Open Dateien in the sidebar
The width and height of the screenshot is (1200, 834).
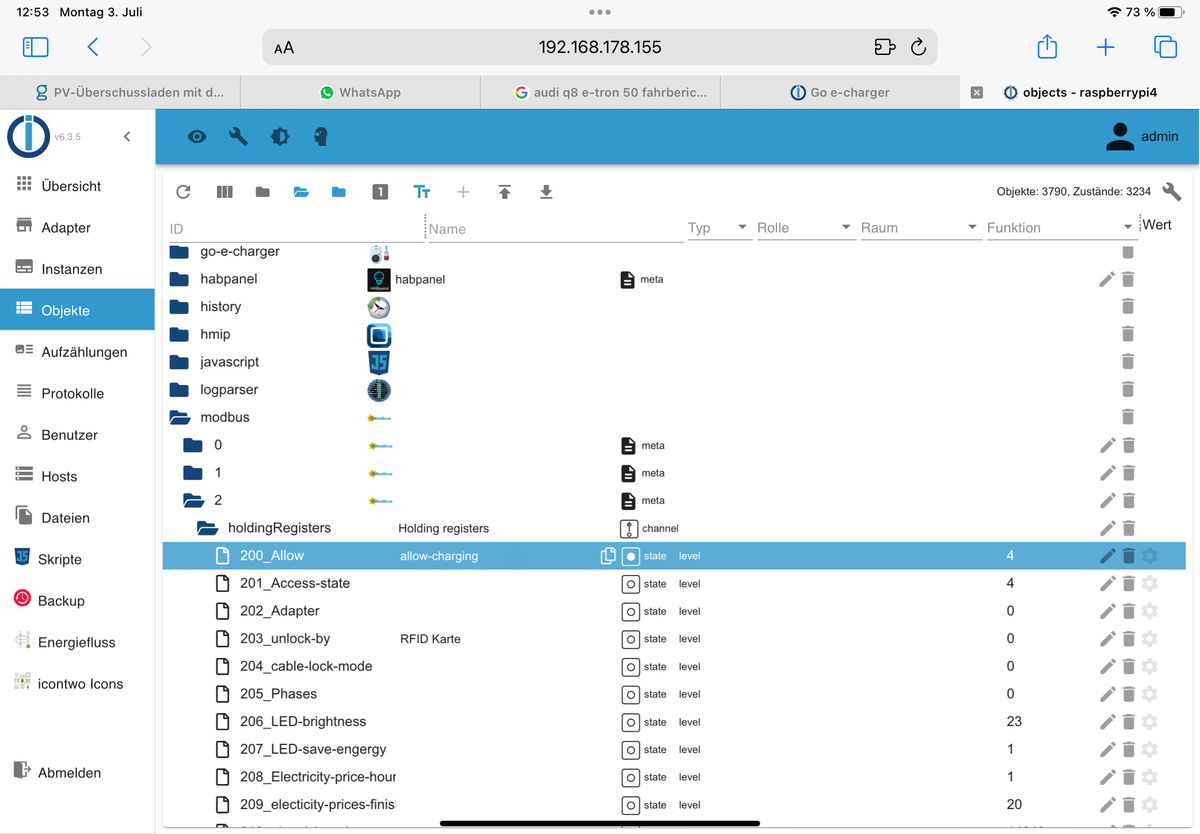coord(77,518)
